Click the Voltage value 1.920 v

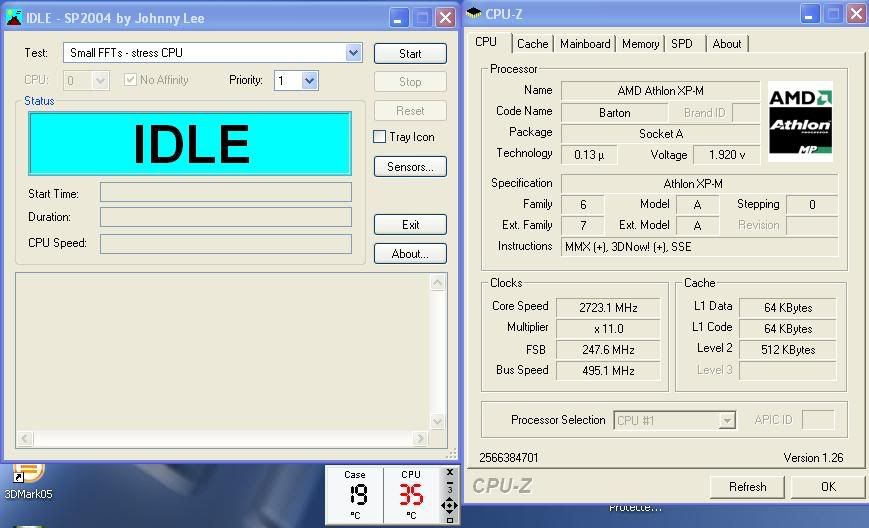[x=727, y=155]
